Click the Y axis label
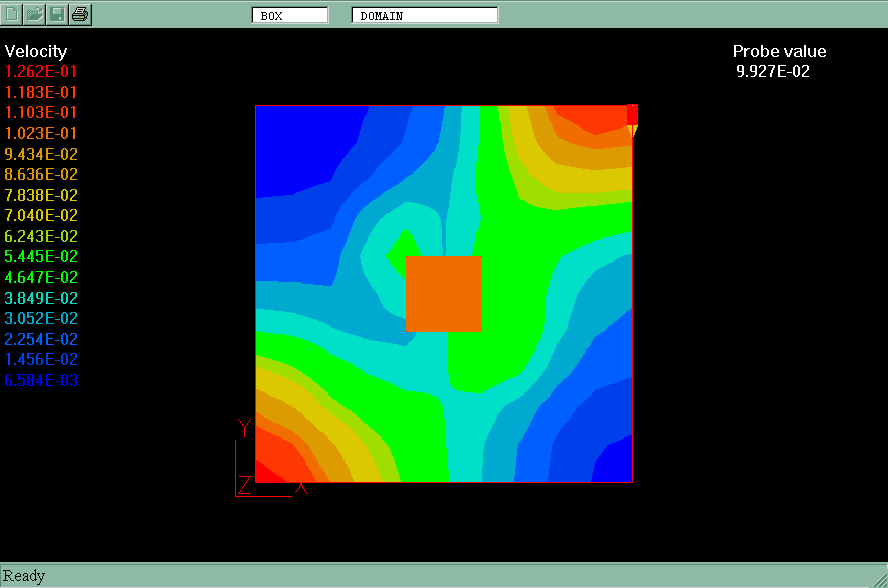Viewport: 888px width, 588px height. 244,428
